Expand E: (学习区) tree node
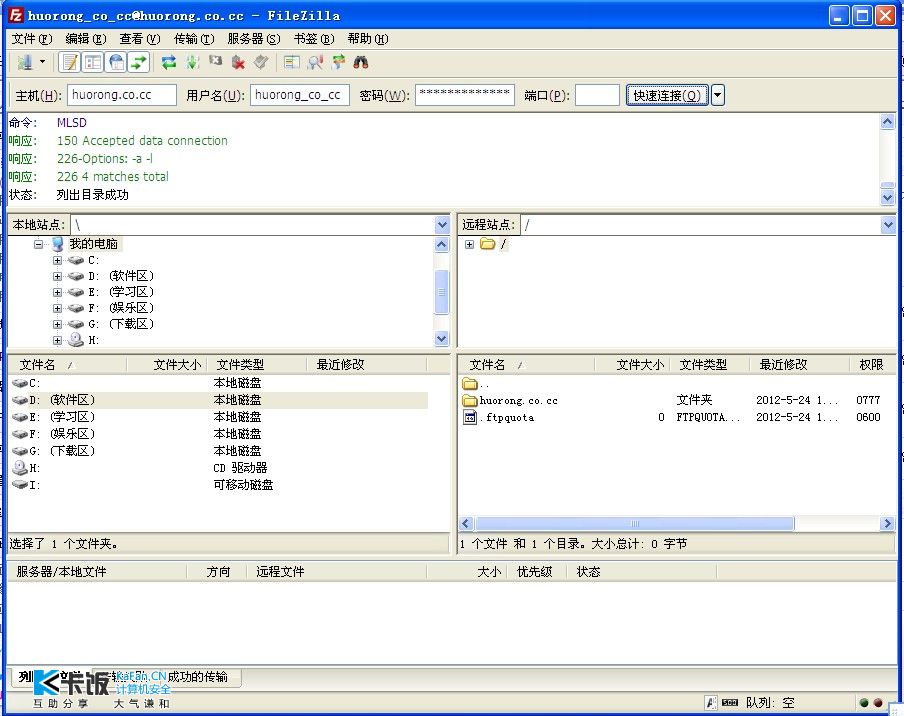Image resolution: width=904 pixels, height=716 pixels. click(57, 293)
